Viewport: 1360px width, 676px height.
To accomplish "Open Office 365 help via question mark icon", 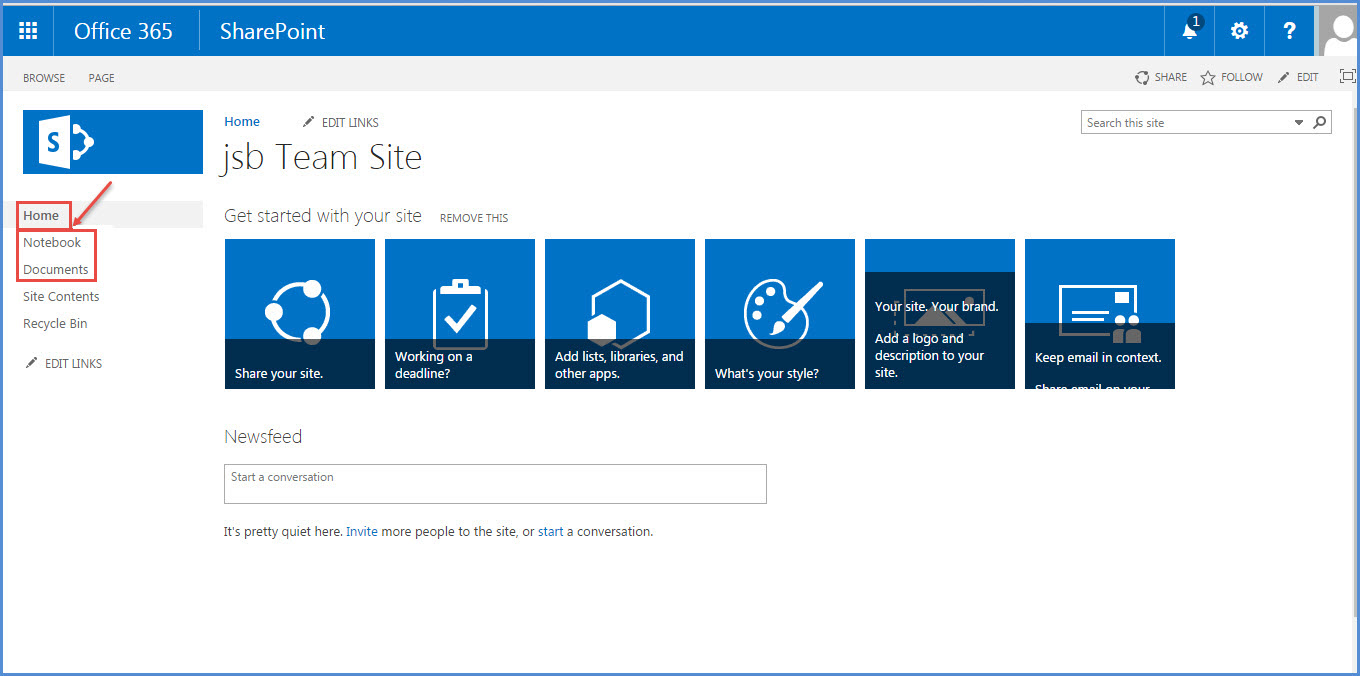I will 1288,30.
